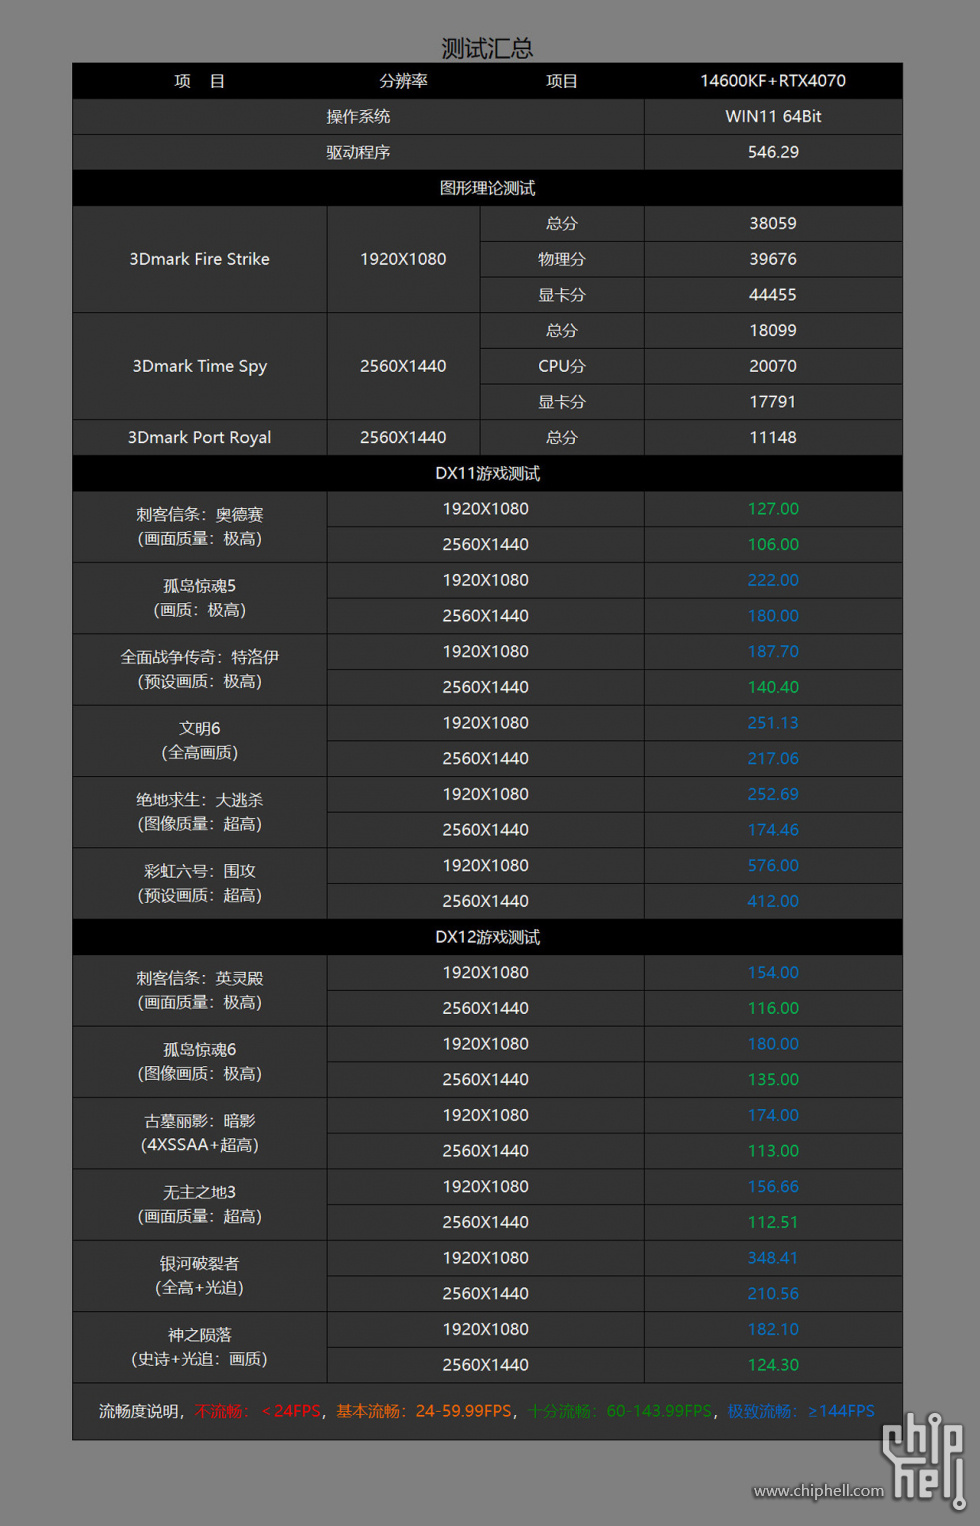
Task: Click the 3Dmark Fire Strike row label
Action: point(199,259)
